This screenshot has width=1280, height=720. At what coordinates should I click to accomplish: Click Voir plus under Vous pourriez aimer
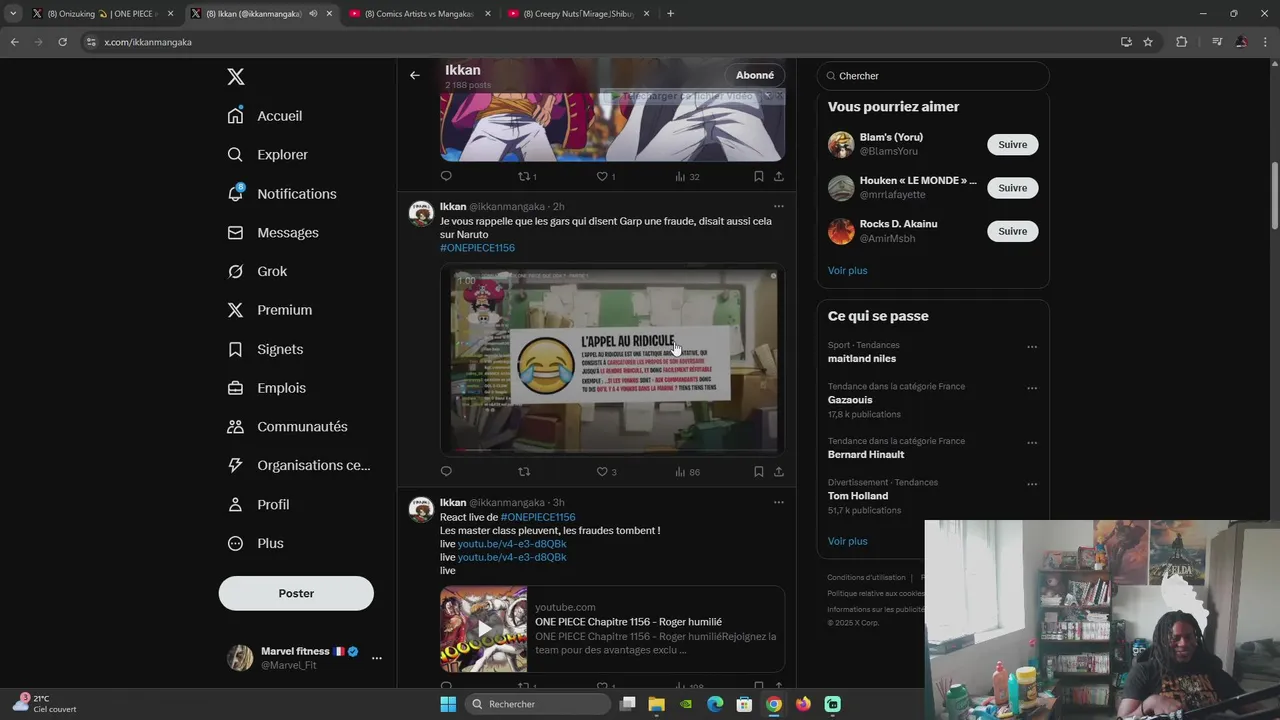pyautogui.click(x=847, y=270)
